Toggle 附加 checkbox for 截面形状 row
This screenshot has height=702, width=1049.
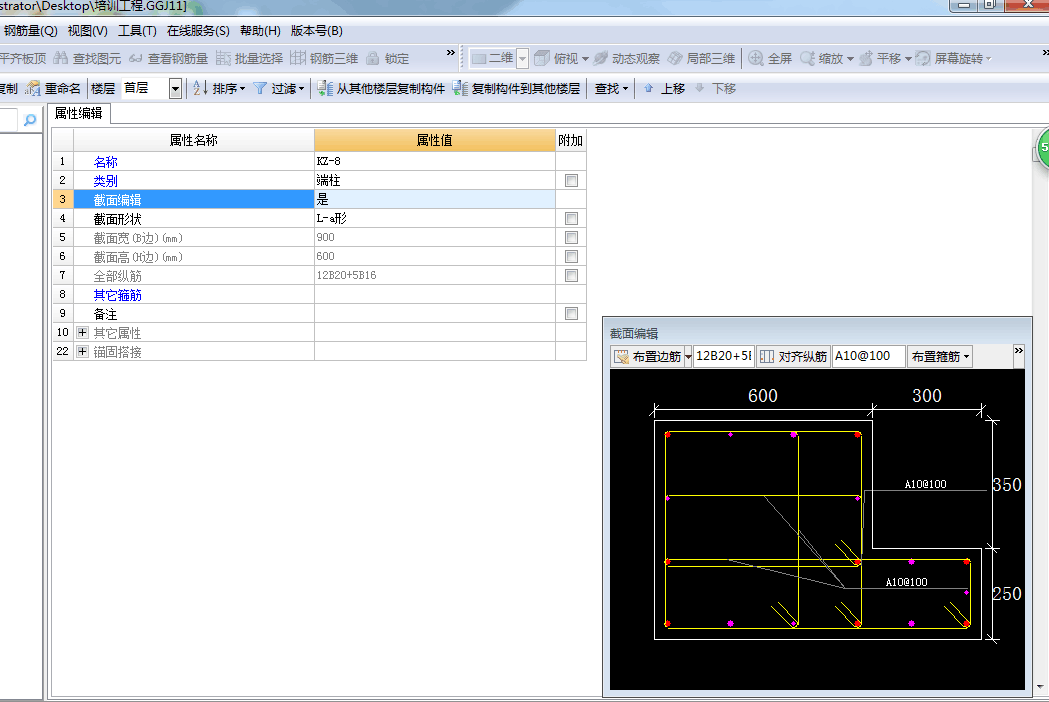point(571,218)
